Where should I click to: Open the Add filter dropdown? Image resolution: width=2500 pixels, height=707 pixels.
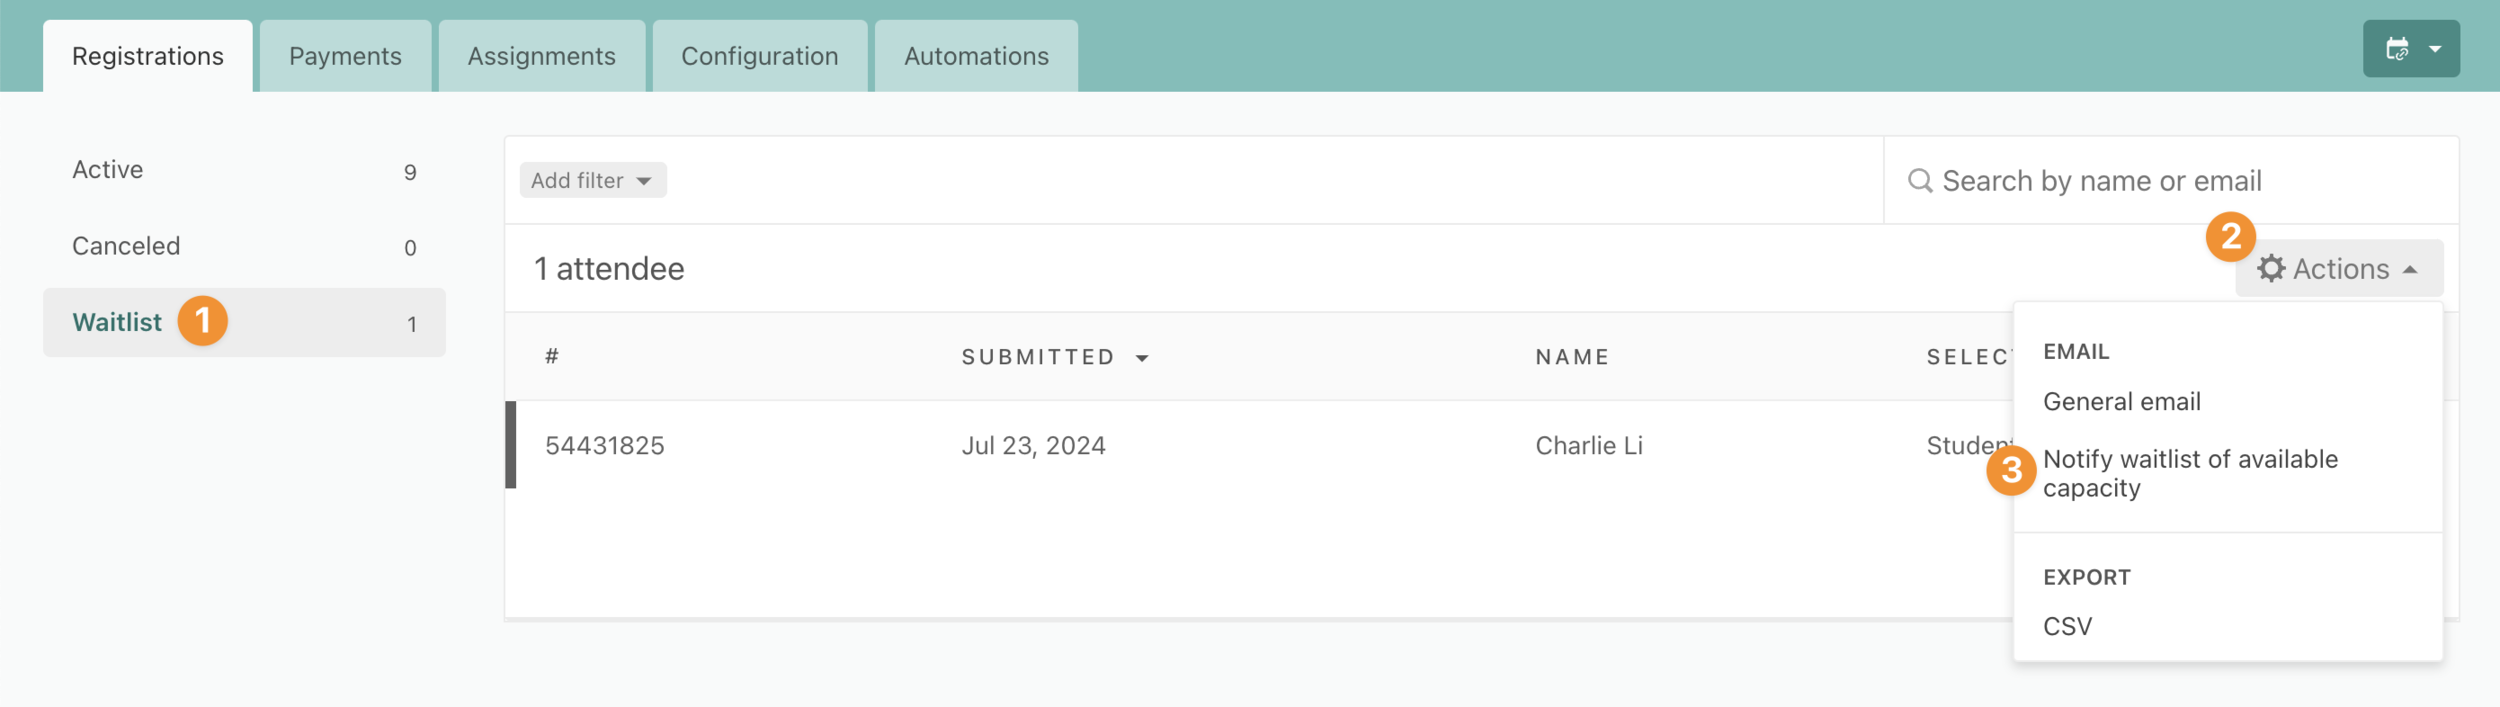(x=593, y=181)
